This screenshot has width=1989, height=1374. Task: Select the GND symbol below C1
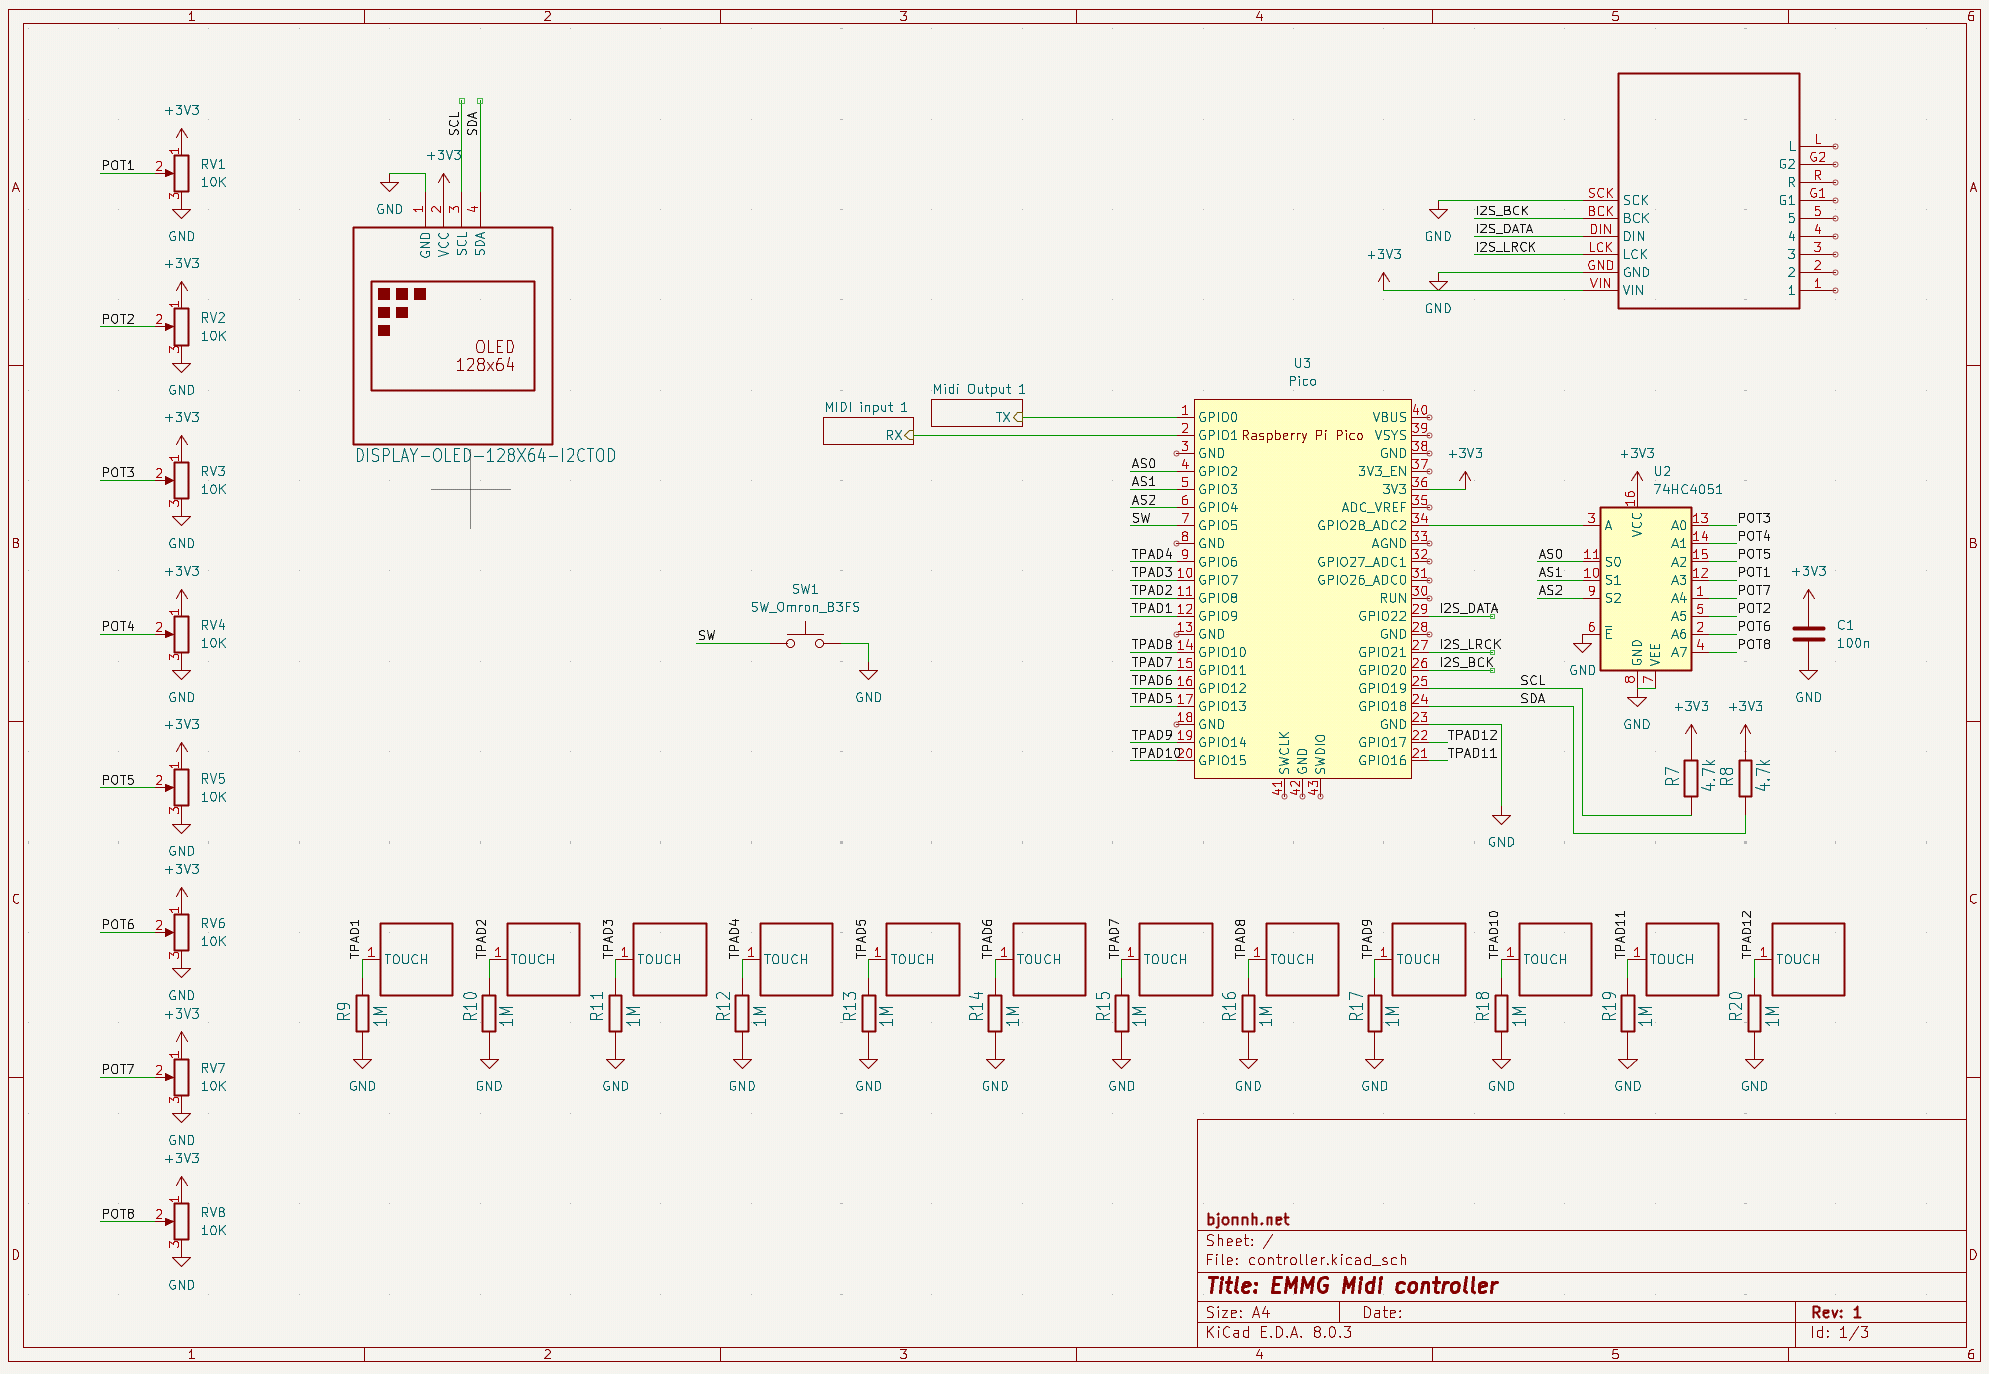1808,684
